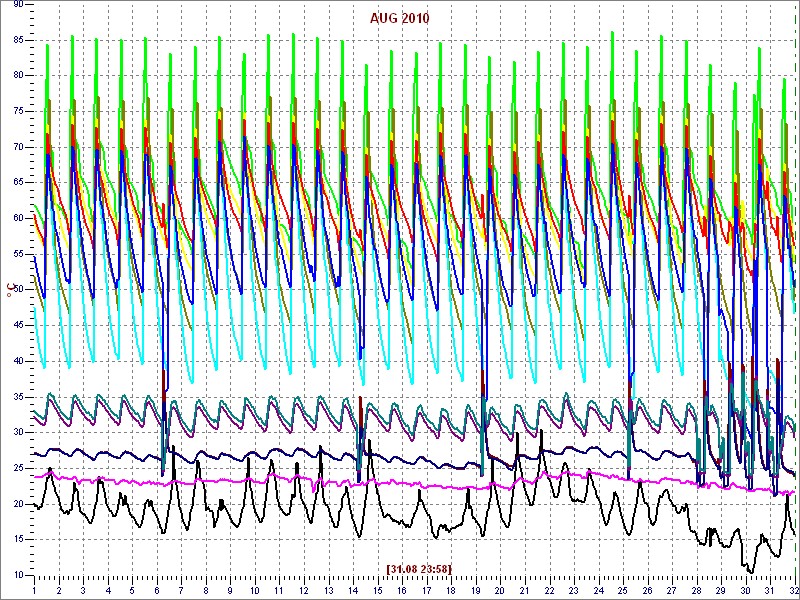The image size is (800, 600).
Task: Click the 10 degree mark on the y-axis
Action: click(x=18, y=575)
